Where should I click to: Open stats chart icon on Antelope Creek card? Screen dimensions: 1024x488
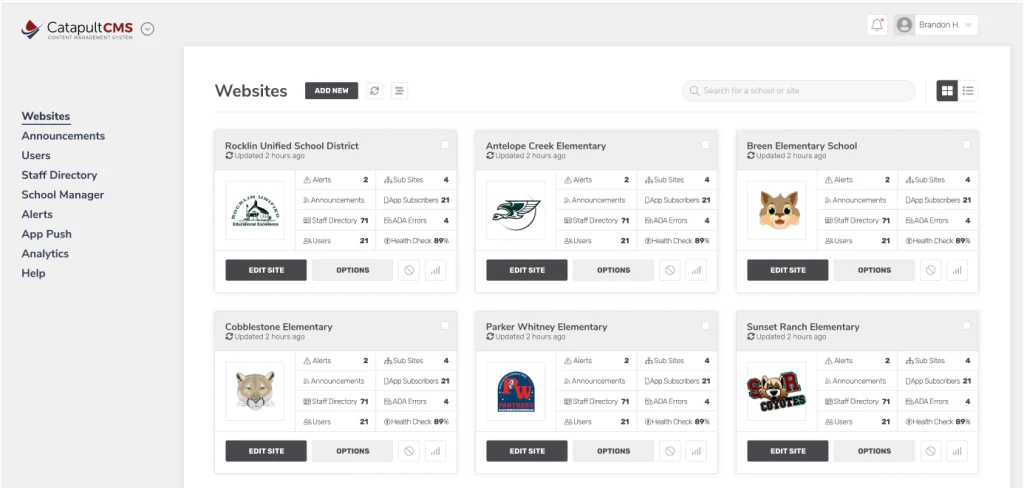pos(696,270)
